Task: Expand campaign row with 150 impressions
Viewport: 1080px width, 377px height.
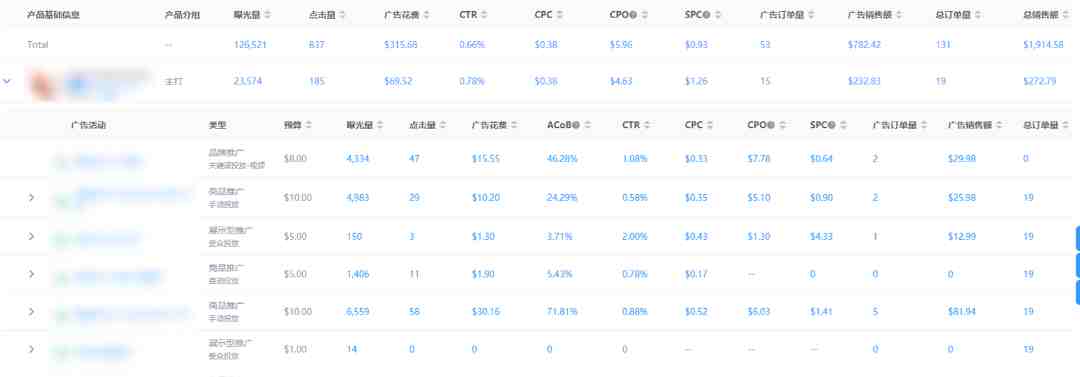Action: pos(31,236)
